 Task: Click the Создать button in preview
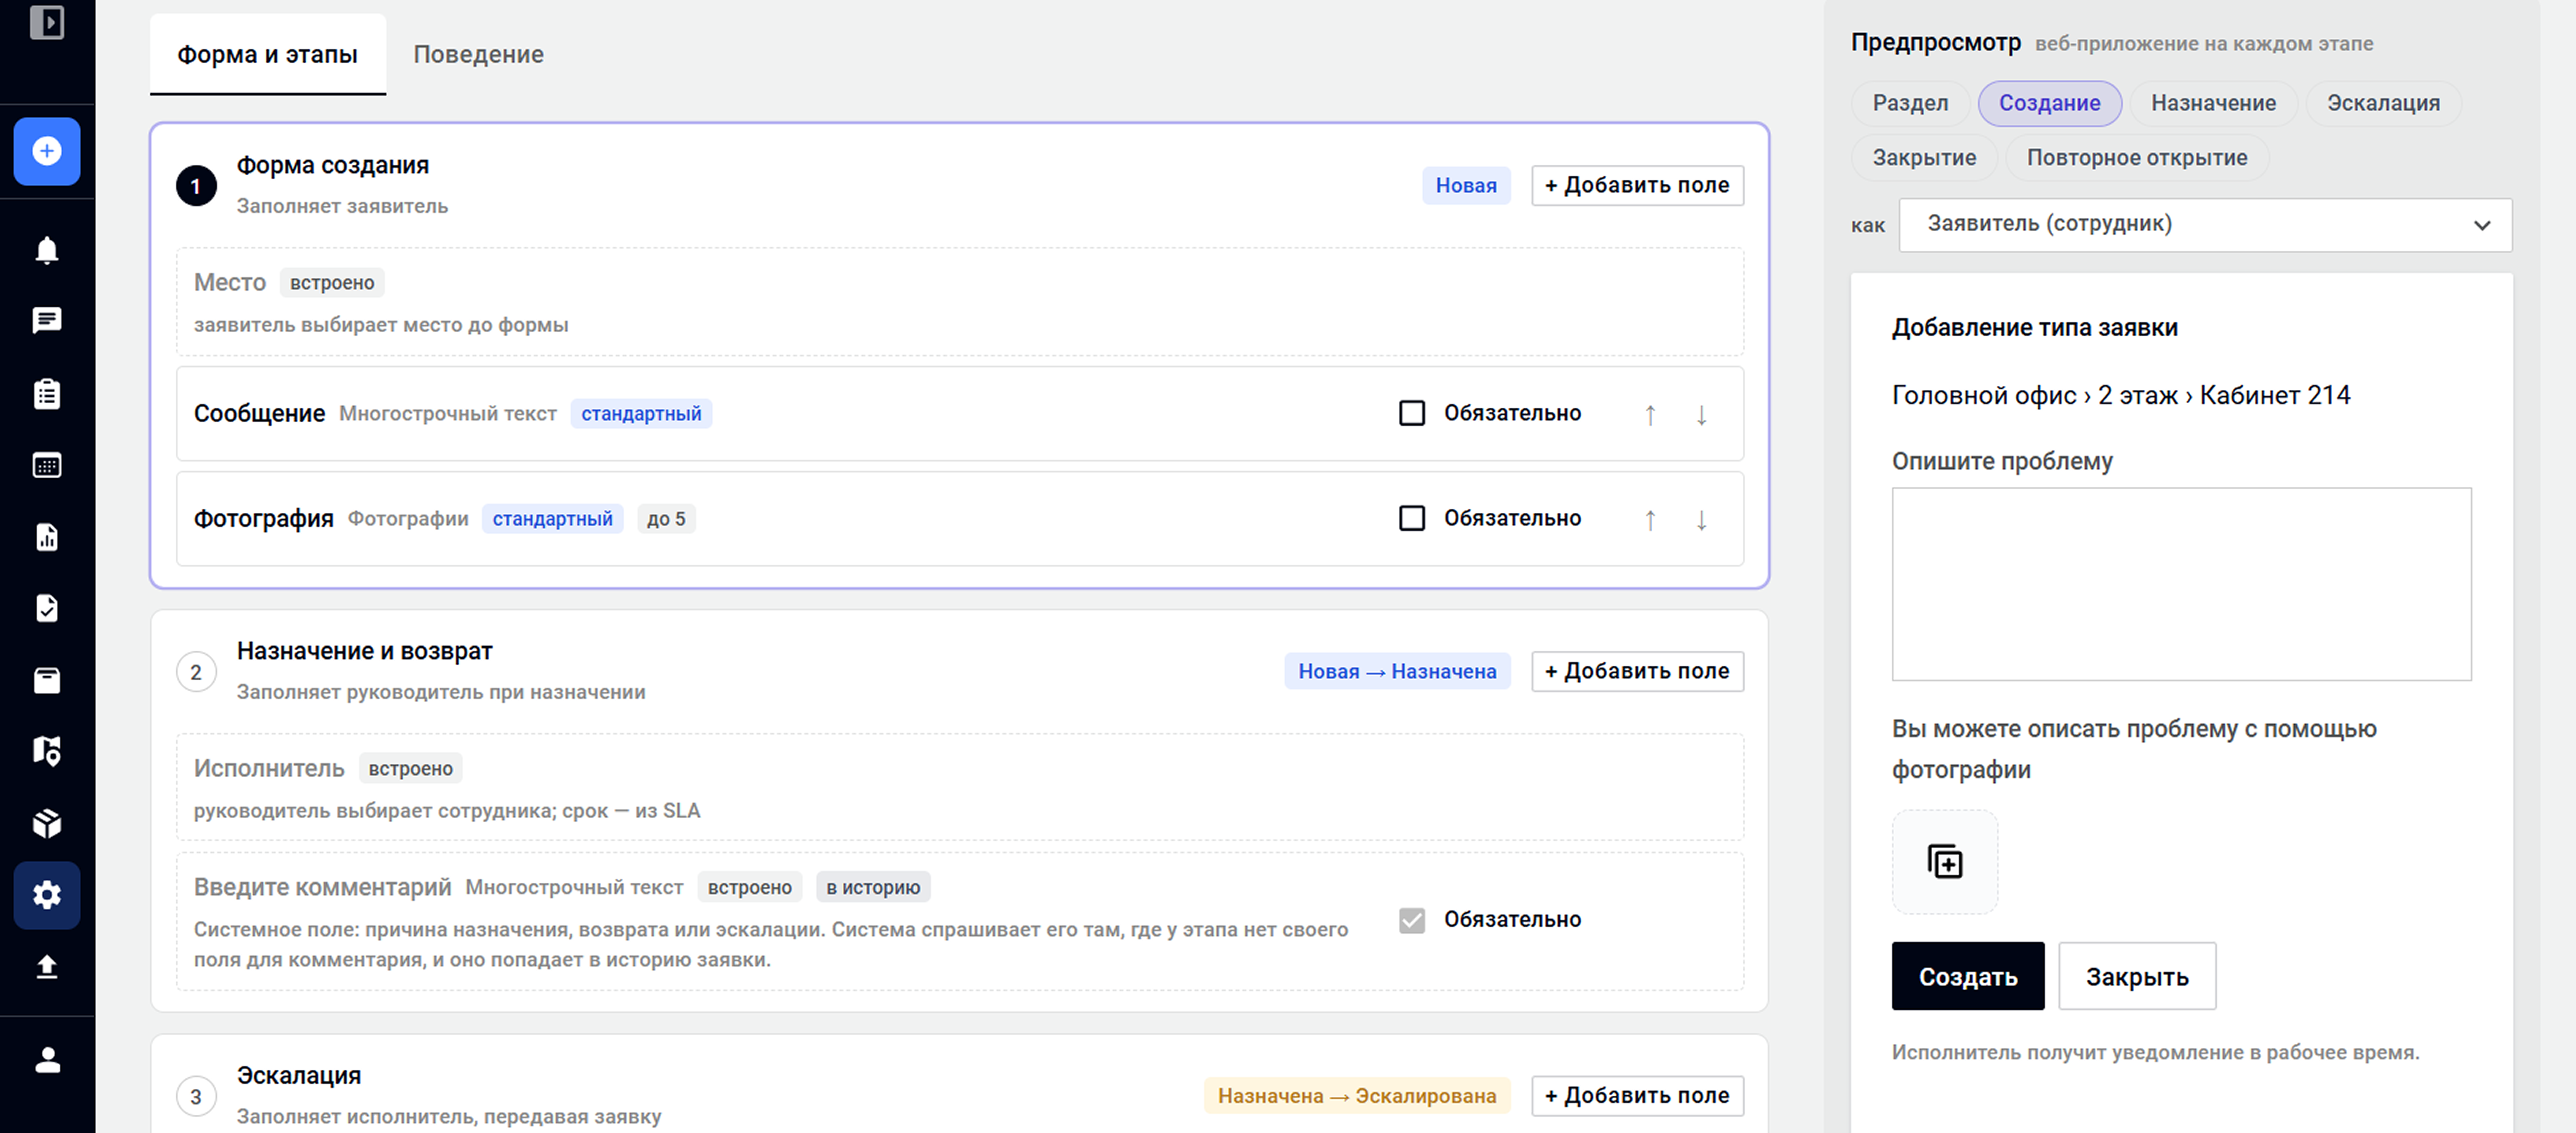[x=1967, y=976]
